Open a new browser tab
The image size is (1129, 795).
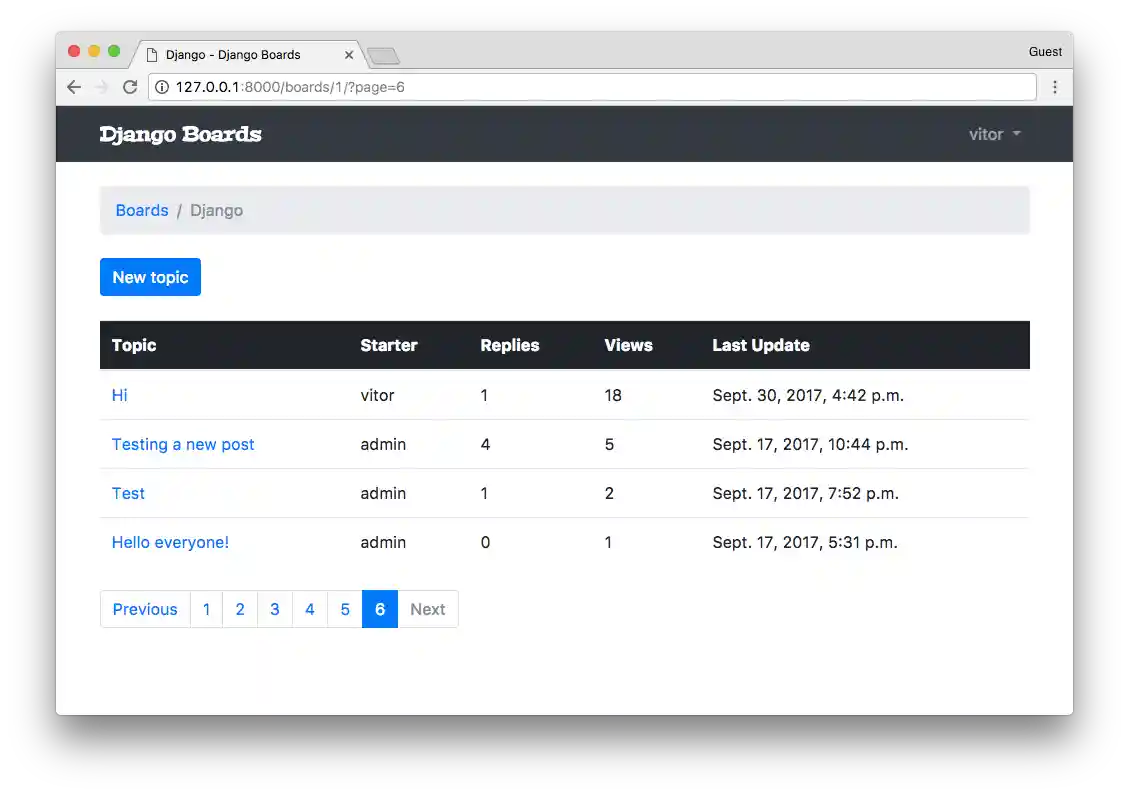coord(383,55)
